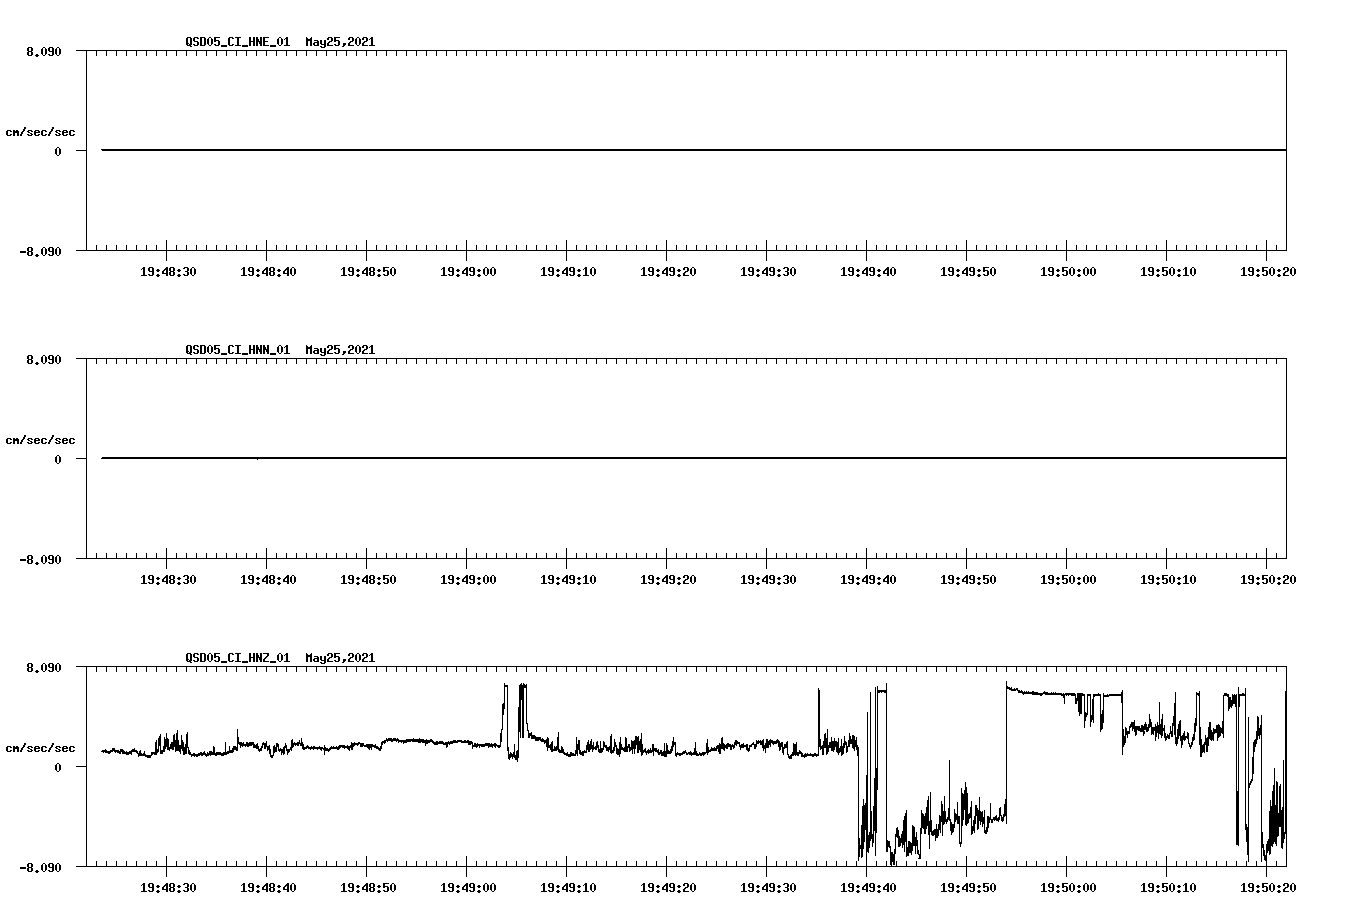Viewport: 1358px width, 924px height.
Task: Click the cm/sec/sec axis label on top plot
Action: pos(41,131)
